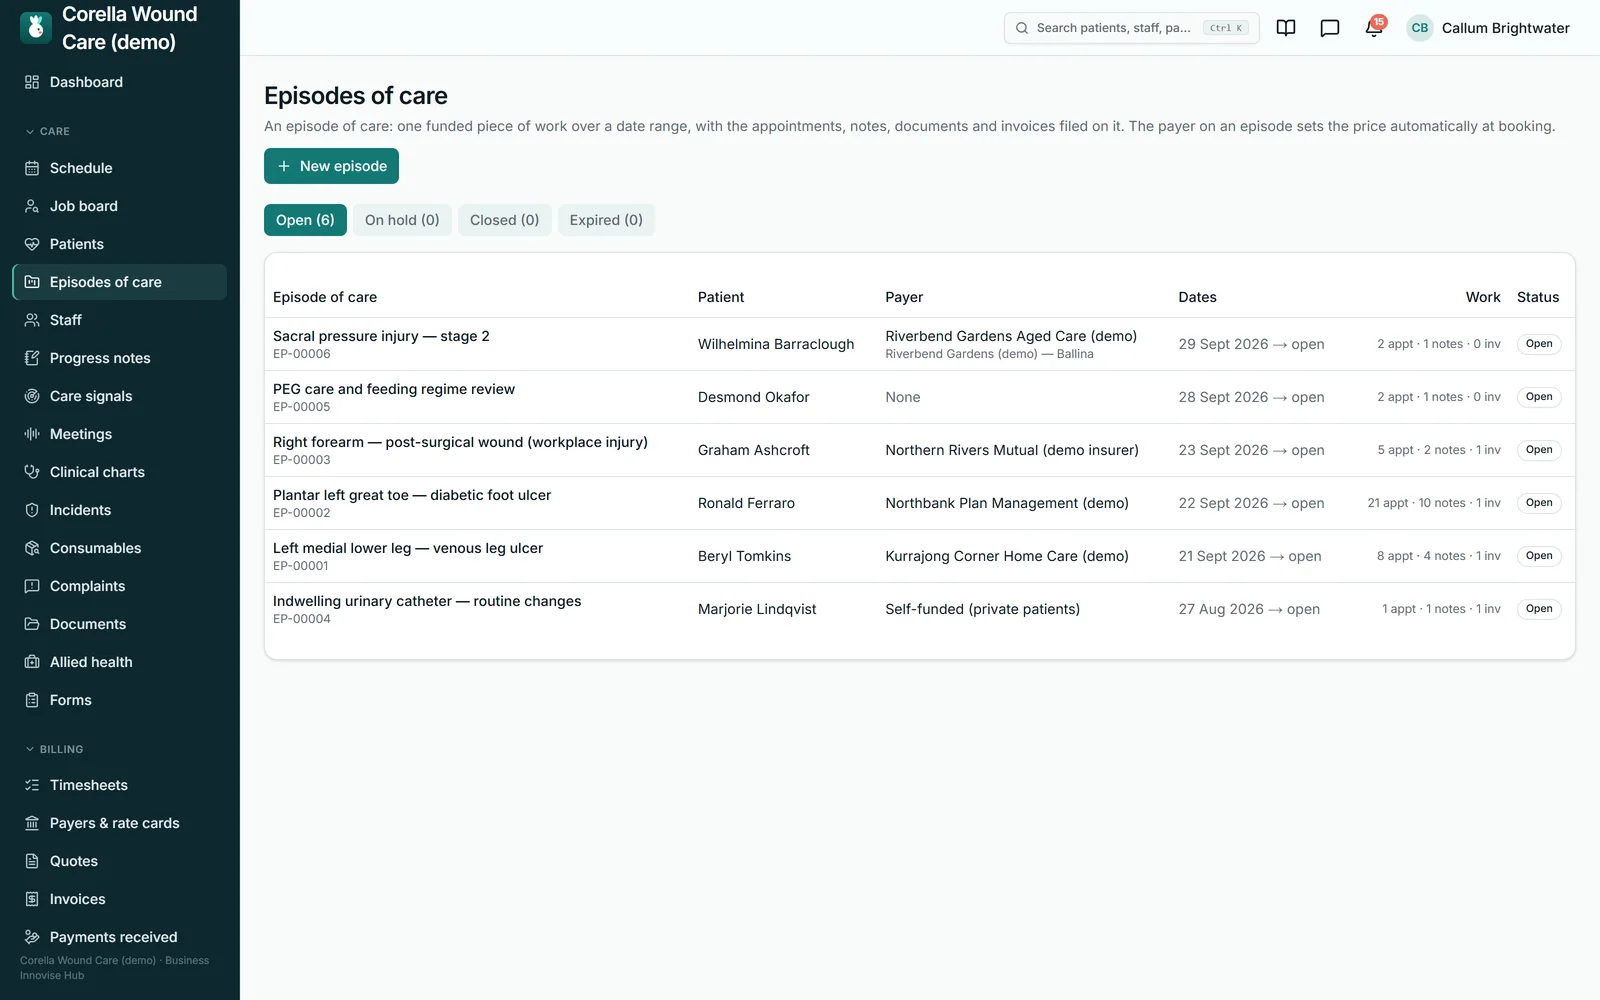Open Payments received in sidebar
This screenshot has height=1000, width=1600.
coord(120,937)
